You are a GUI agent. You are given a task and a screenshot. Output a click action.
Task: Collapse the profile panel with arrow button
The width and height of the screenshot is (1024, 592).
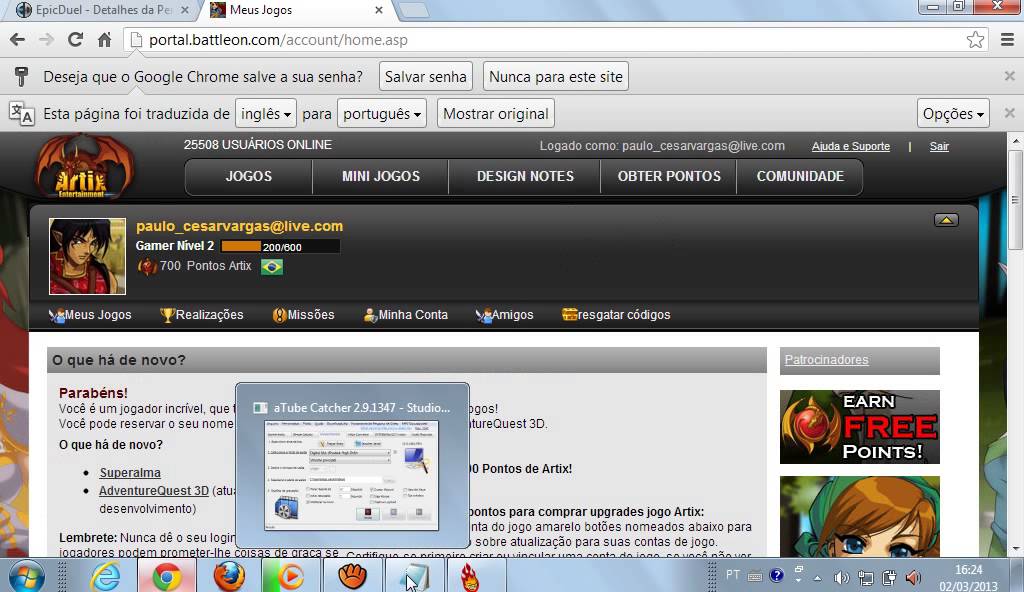946,220
